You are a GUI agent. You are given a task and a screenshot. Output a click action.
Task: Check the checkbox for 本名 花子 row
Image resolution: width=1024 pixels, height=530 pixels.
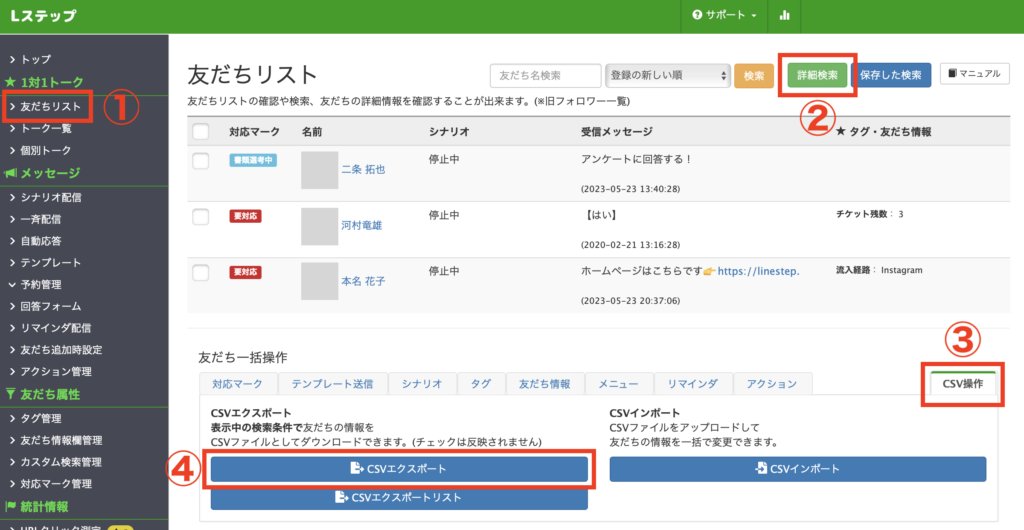pyautogui.click(x=201, y=271)
